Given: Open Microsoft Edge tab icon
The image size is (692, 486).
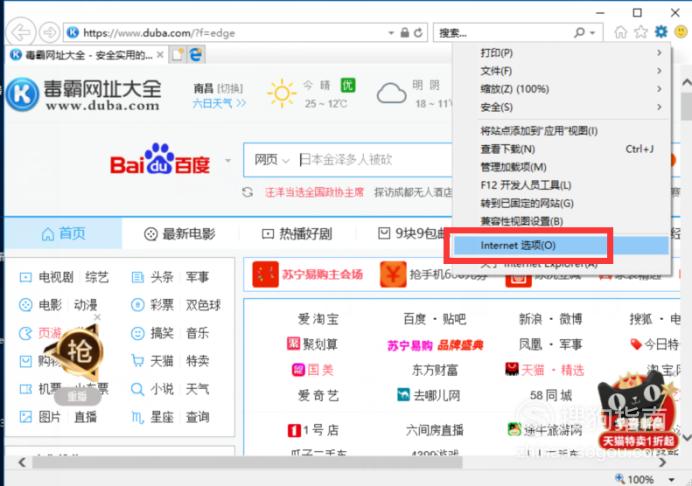Looking at the screenshot, I should click(x=196, y=55).
